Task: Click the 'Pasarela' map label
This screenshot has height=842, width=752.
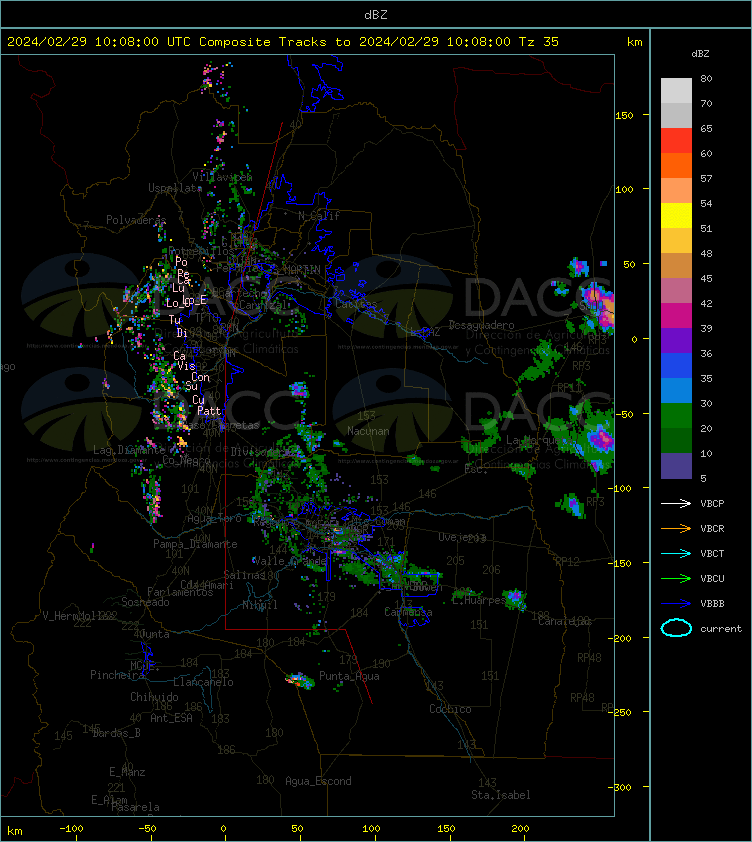Action: point(135,807)
